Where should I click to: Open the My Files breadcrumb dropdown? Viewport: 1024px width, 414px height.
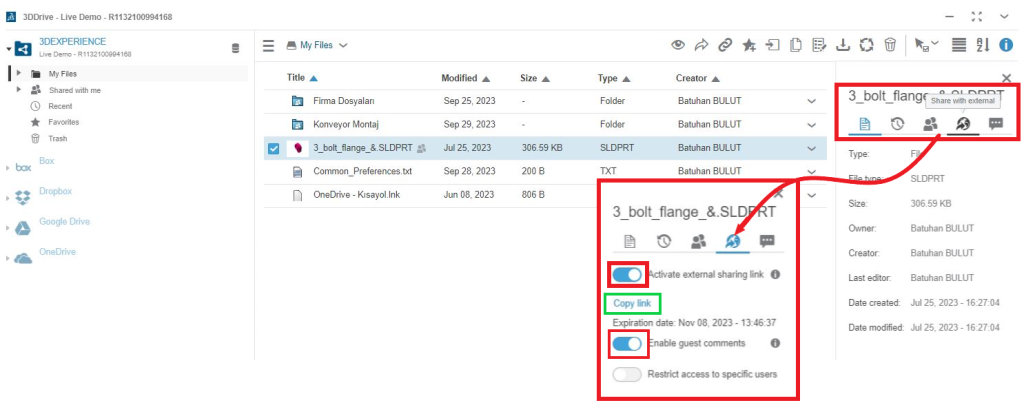[x=318, y=45]
